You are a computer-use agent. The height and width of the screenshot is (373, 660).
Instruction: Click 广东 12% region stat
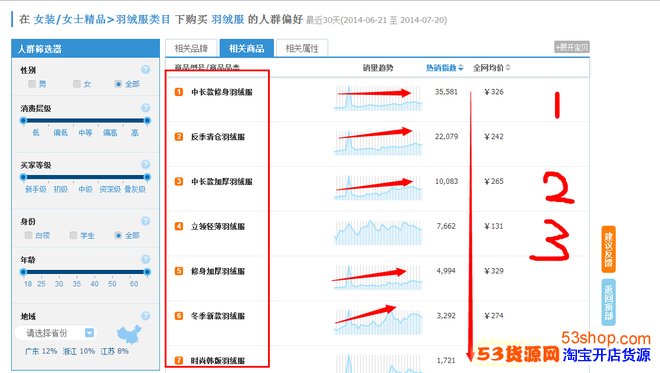tap(40, 351)
